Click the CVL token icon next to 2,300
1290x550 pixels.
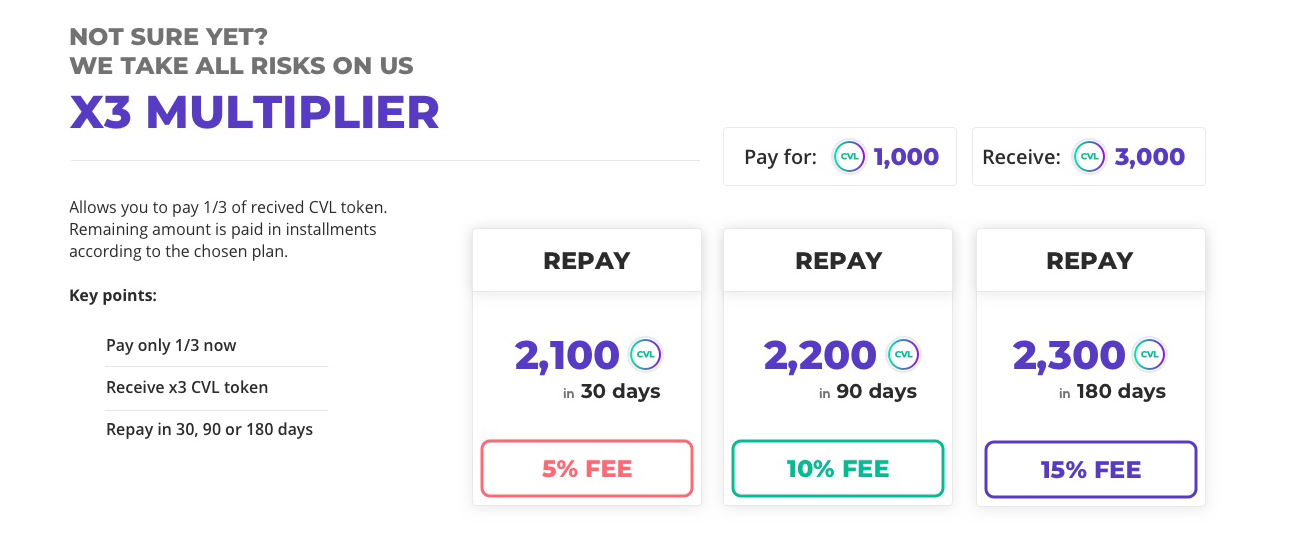[1150, 354]
